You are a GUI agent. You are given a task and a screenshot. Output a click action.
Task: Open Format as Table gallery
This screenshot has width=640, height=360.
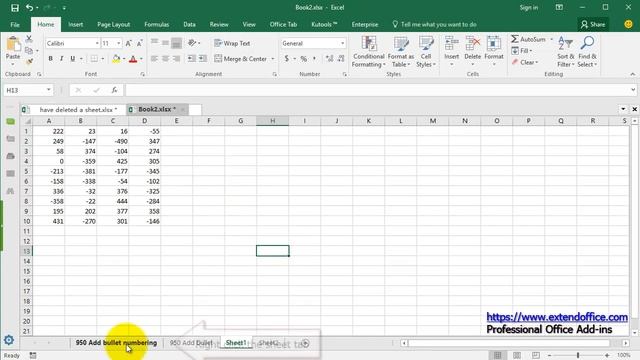pos(400,52)
